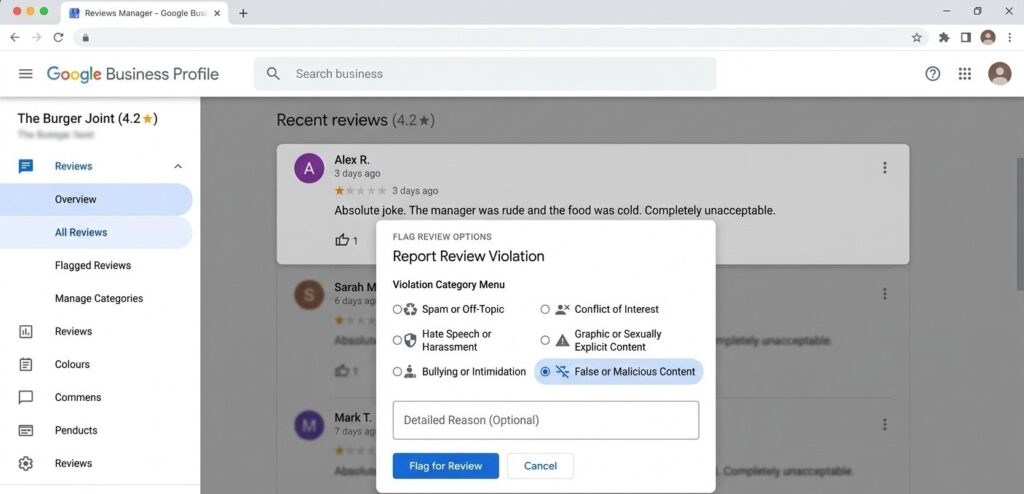The image size is (1024, 494).
Task: Close the Reviews Manager tab
Action: (x=217, y=13)
